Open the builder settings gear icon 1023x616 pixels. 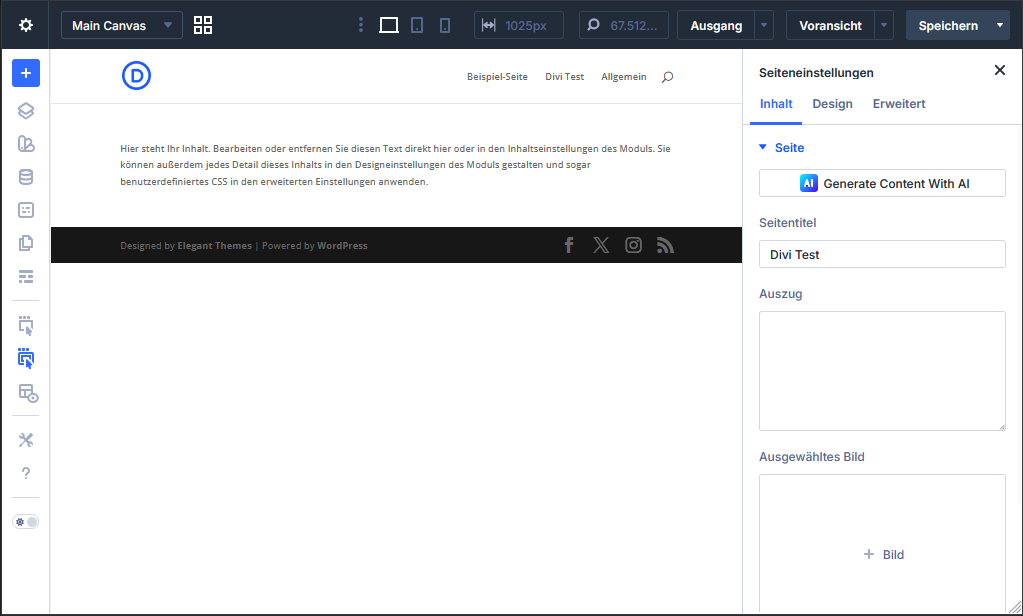tap(26, 25)
